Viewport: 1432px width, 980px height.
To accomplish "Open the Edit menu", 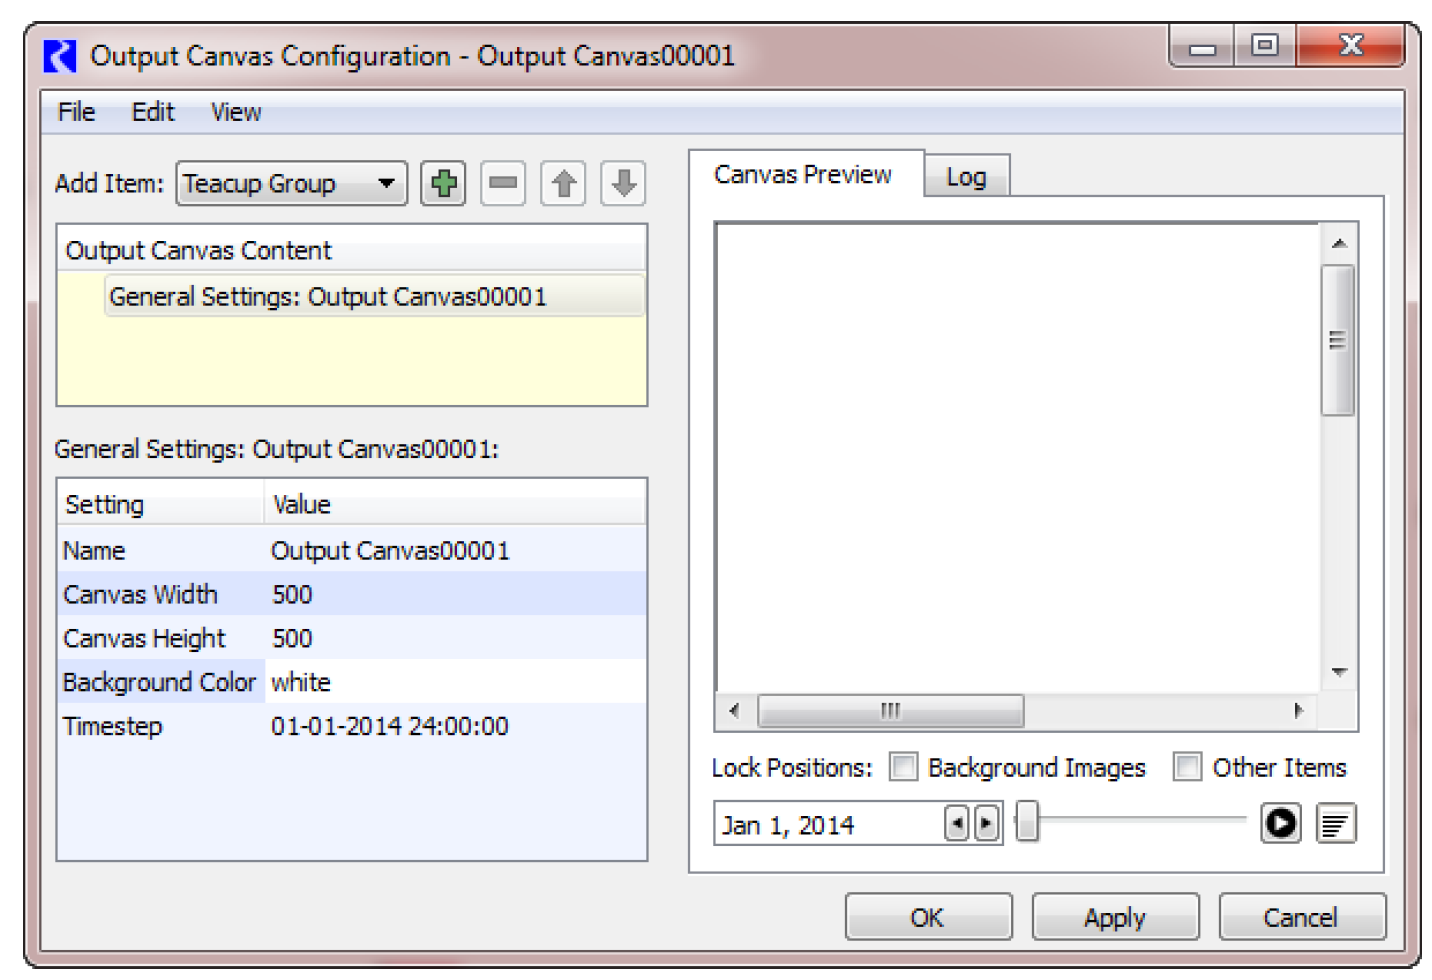I will (152, 112).
